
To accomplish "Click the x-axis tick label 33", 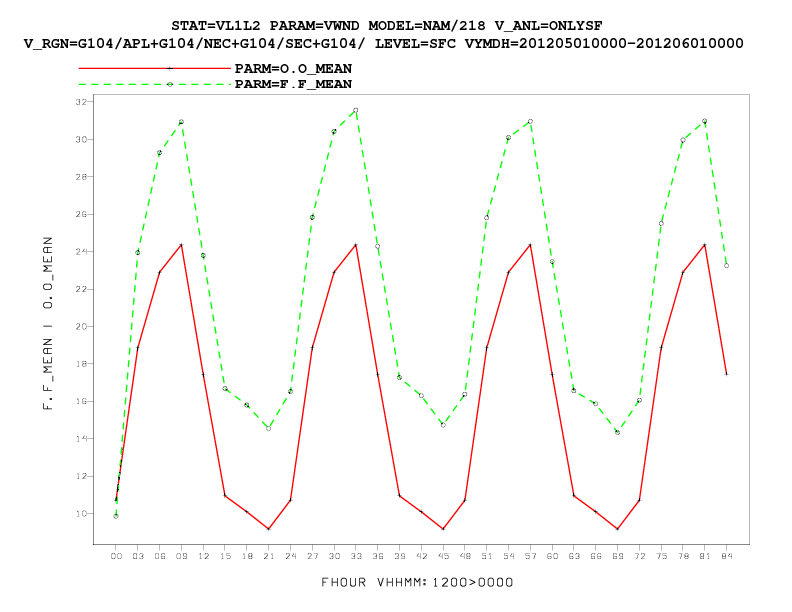I will click(x=356, y=556).
